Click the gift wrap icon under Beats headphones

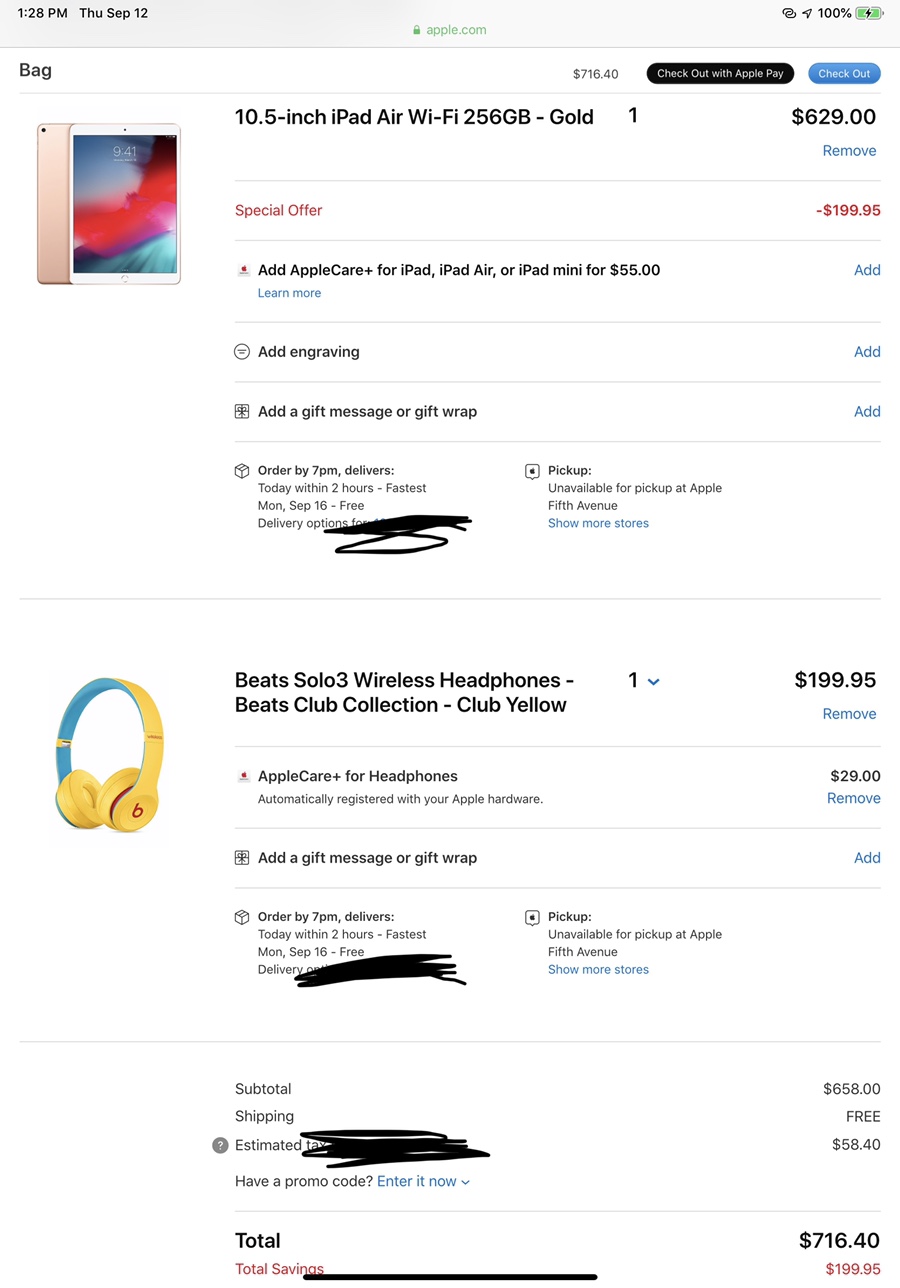point(242,858)
